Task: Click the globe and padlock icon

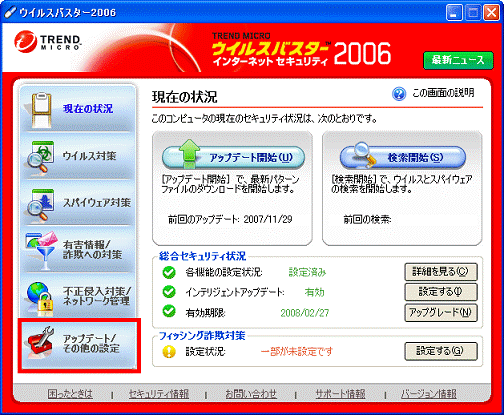Action: 41,298
